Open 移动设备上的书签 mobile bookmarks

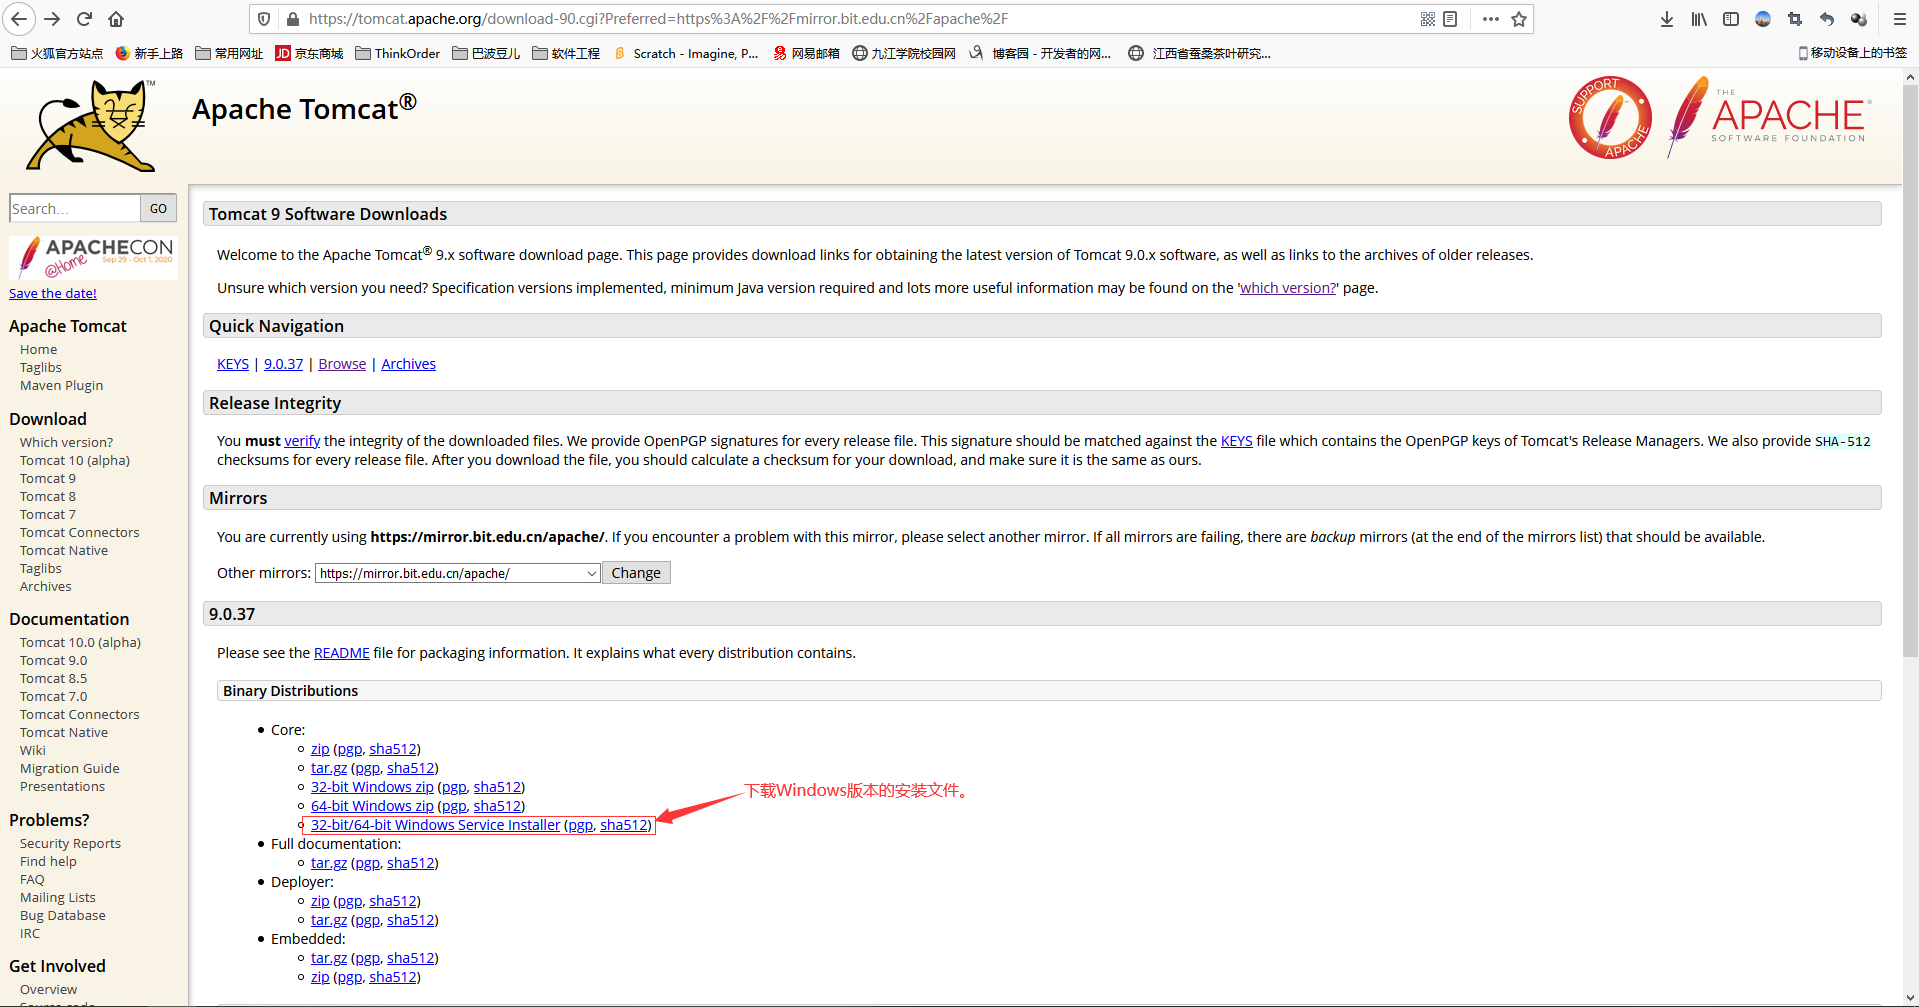coord(1852,53)
